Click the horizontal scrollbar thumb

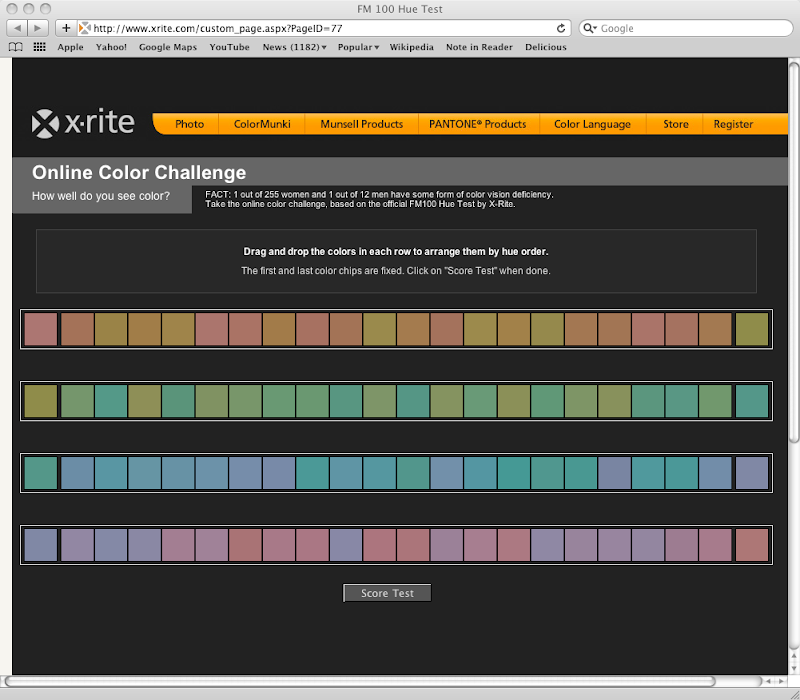360,681
